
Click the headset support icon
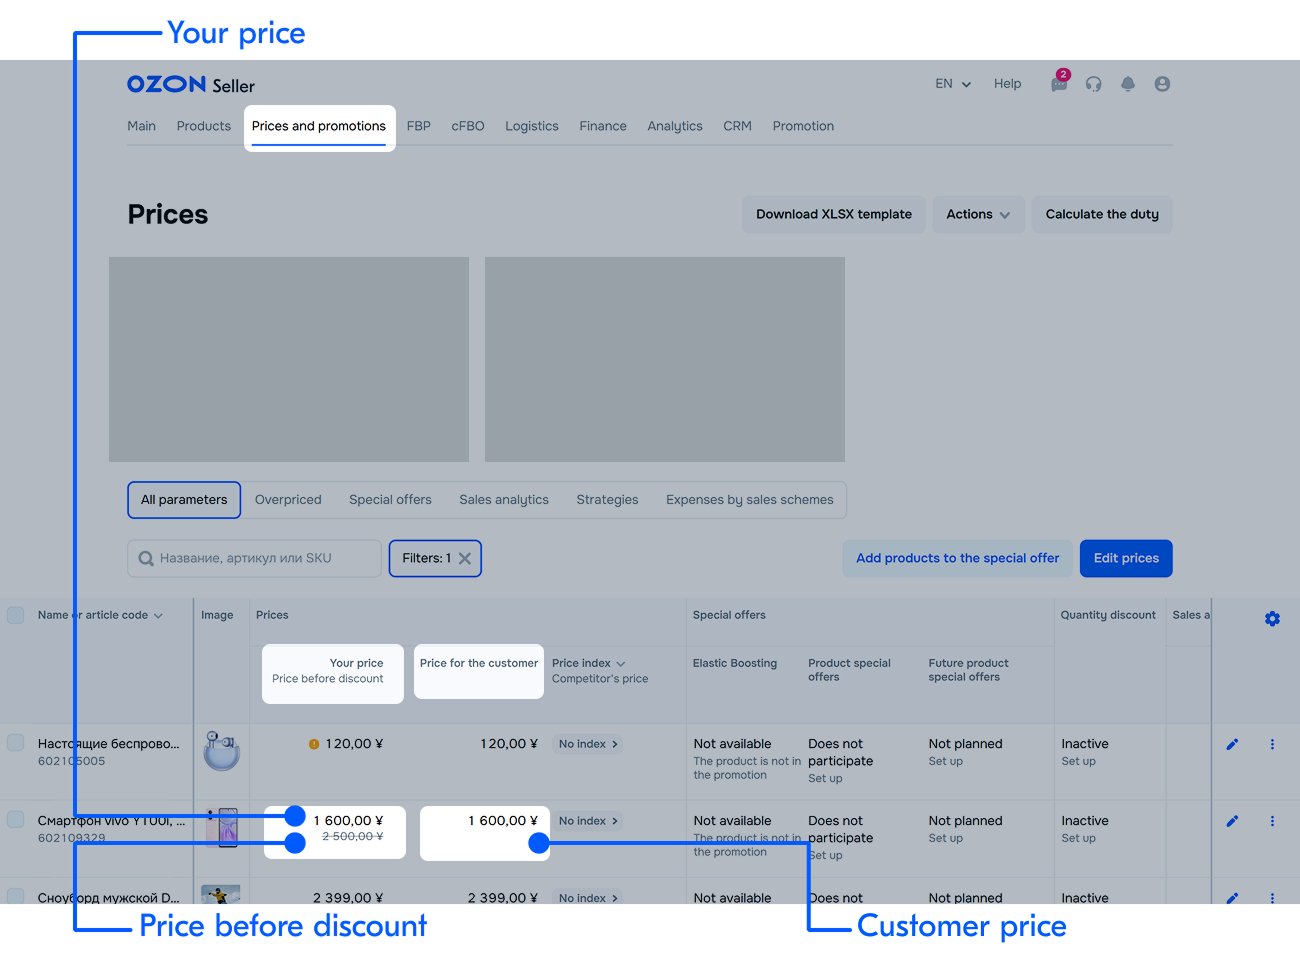[1093, 84]
